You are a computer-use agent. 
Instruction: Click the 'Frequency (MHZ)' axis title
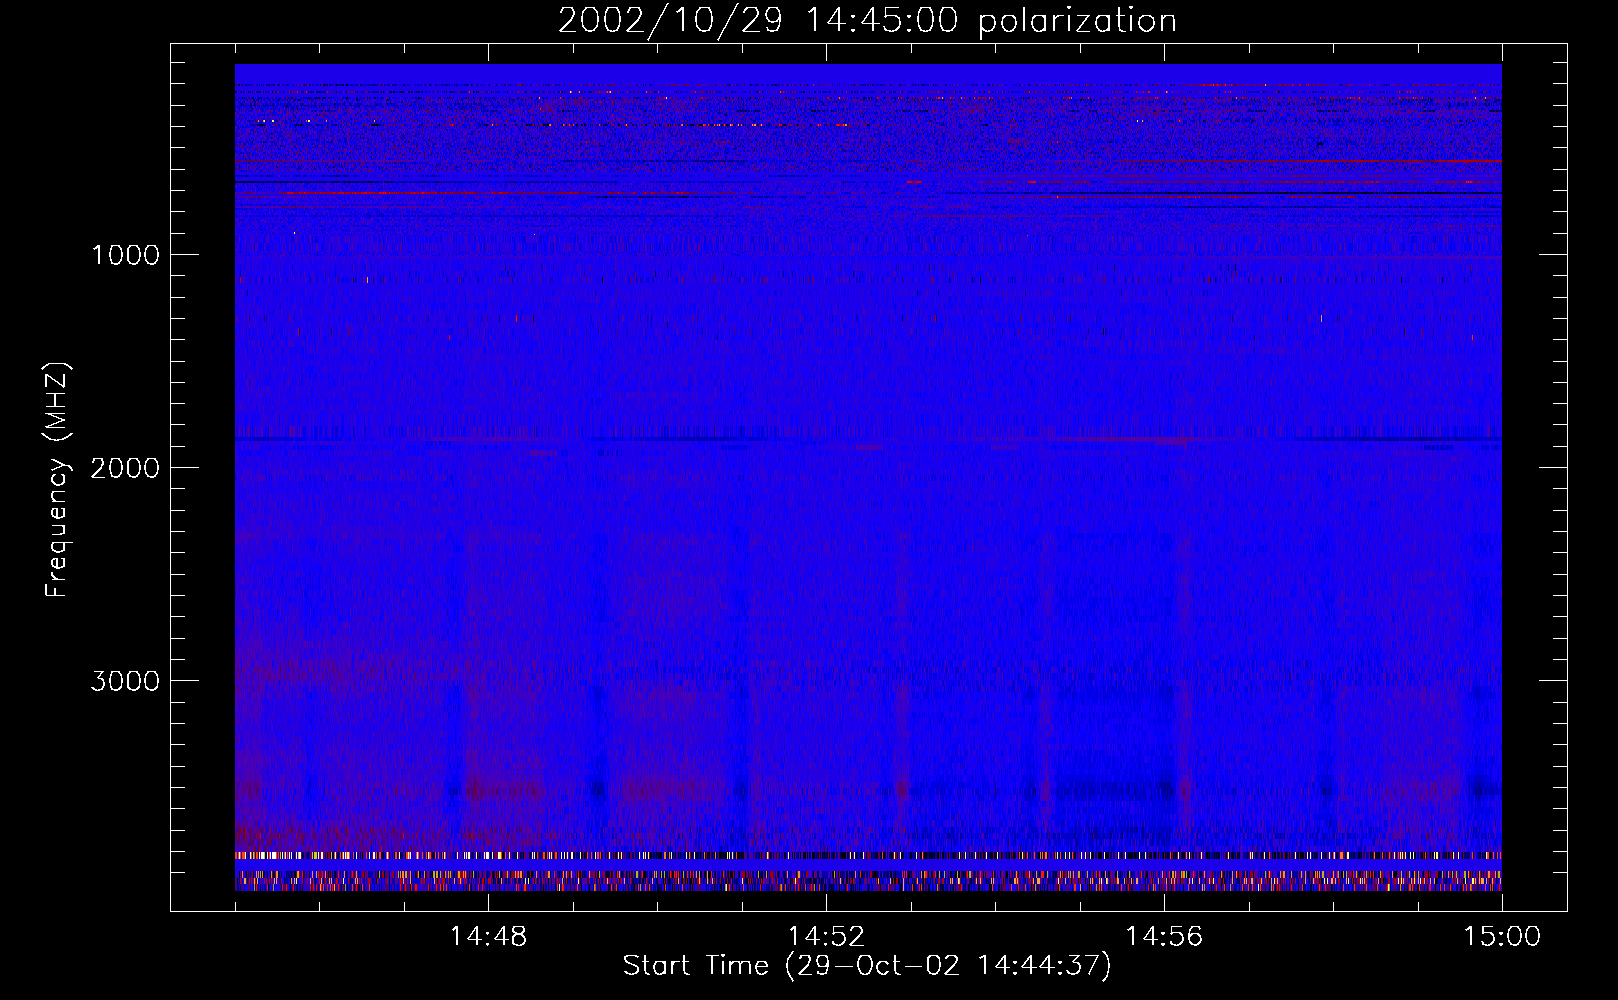tap(57, 479)
